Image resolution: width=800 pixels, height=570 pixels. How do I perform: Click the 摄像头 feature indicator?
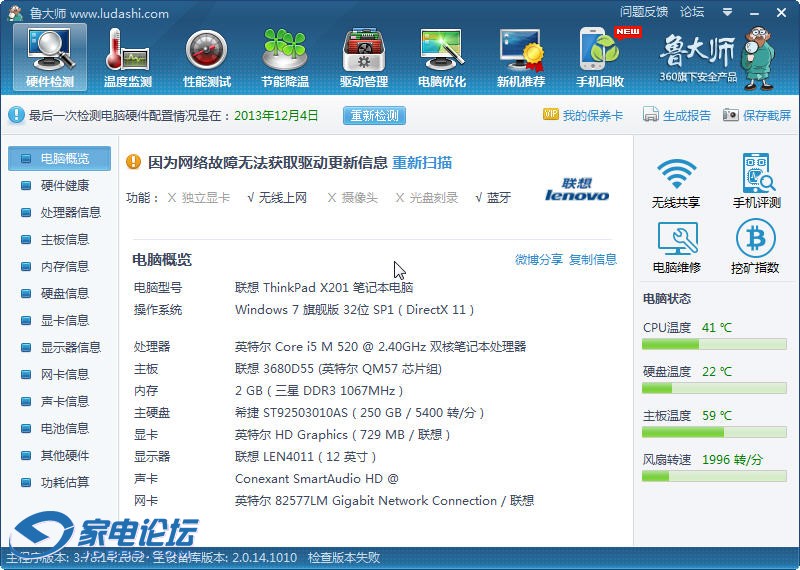[353, 197]
